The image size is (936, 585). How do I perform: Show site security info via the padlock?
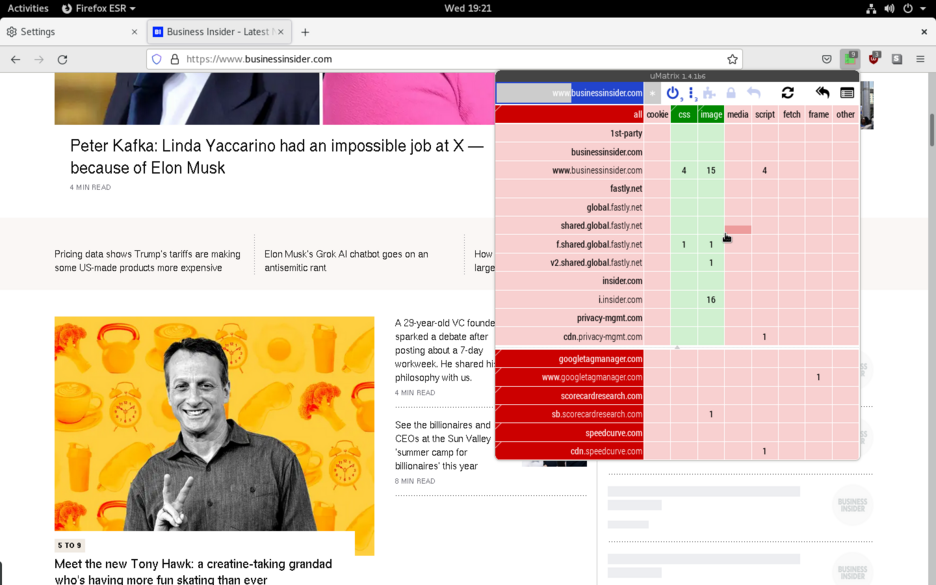click(x=175, y=59)
